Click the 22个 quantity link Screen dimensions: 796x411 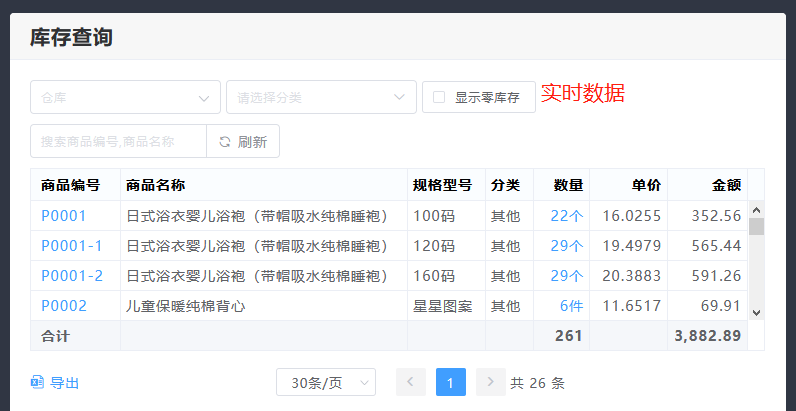tap(566, 216)
